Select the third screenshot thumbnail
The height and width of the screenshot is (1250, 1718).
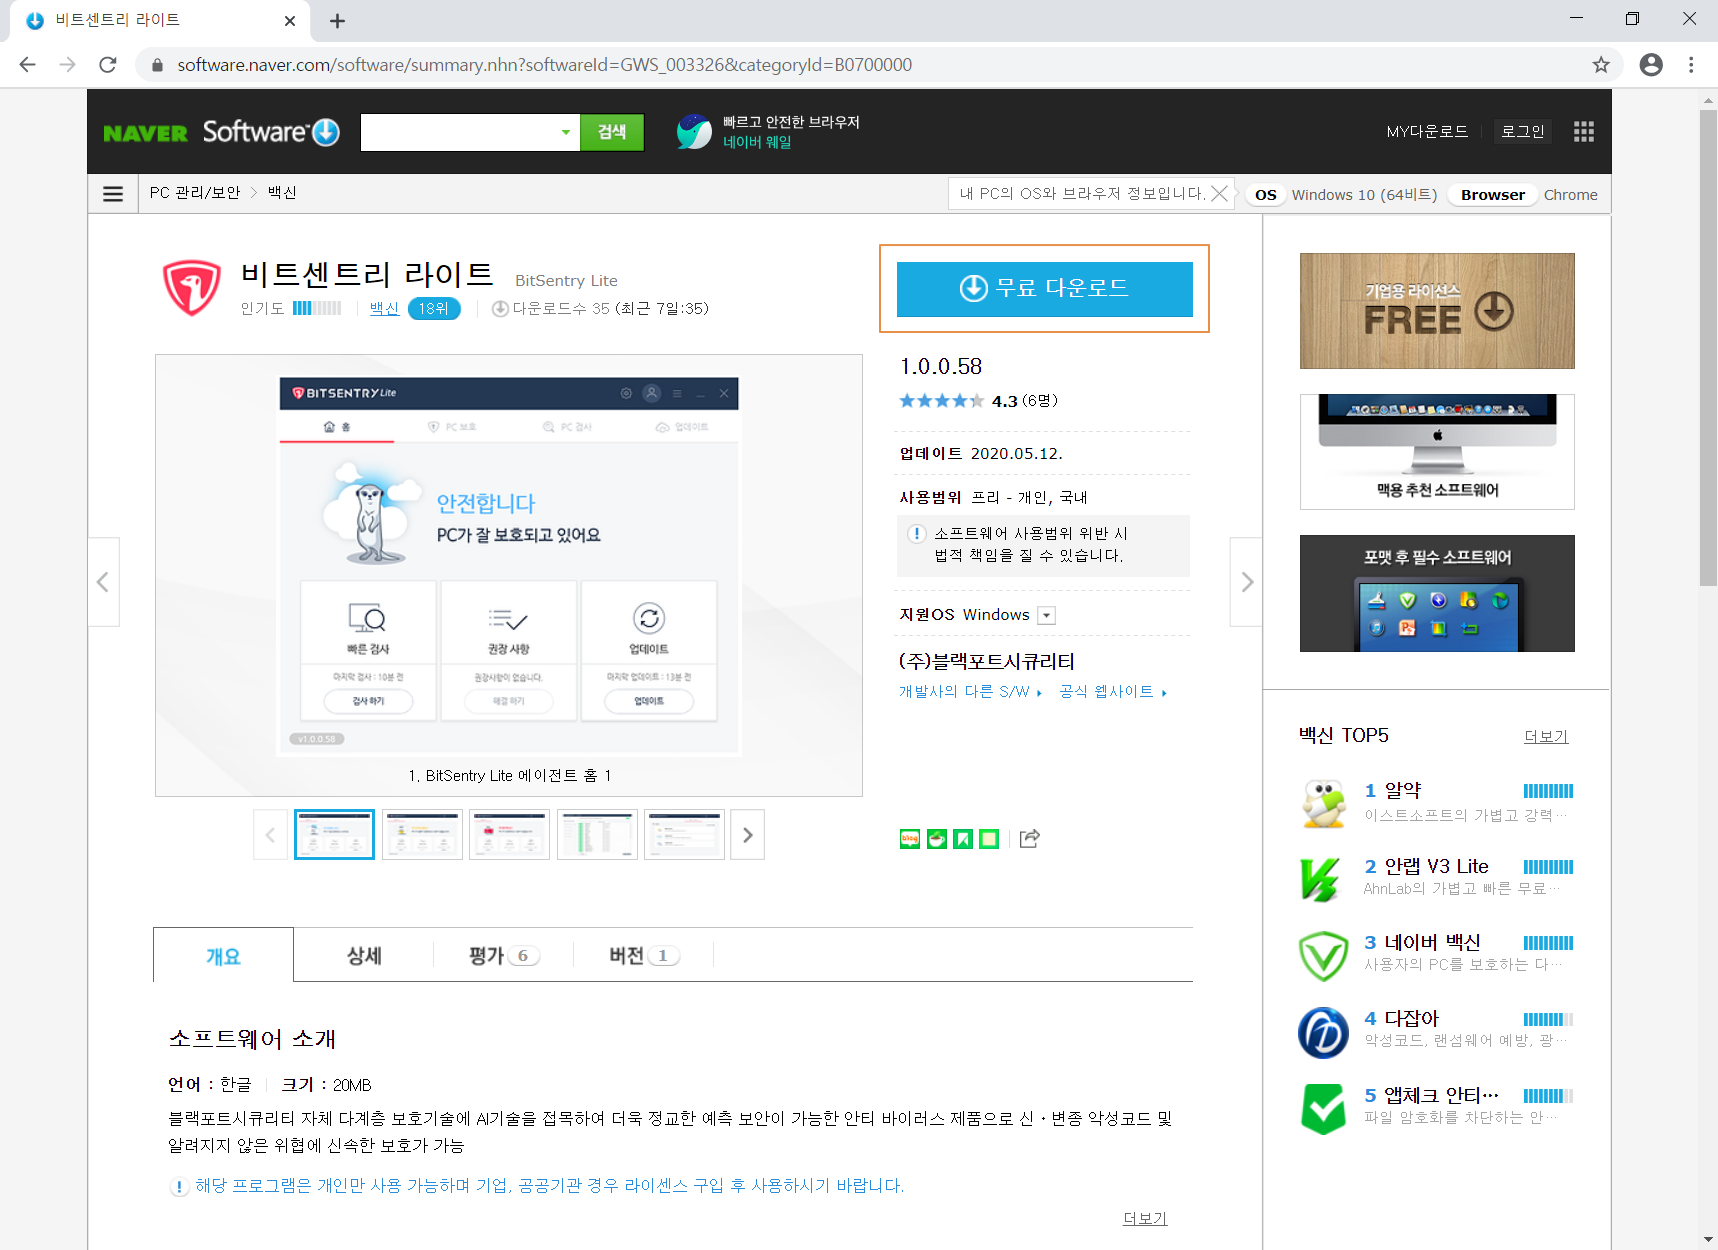click(x=509, y=835)
